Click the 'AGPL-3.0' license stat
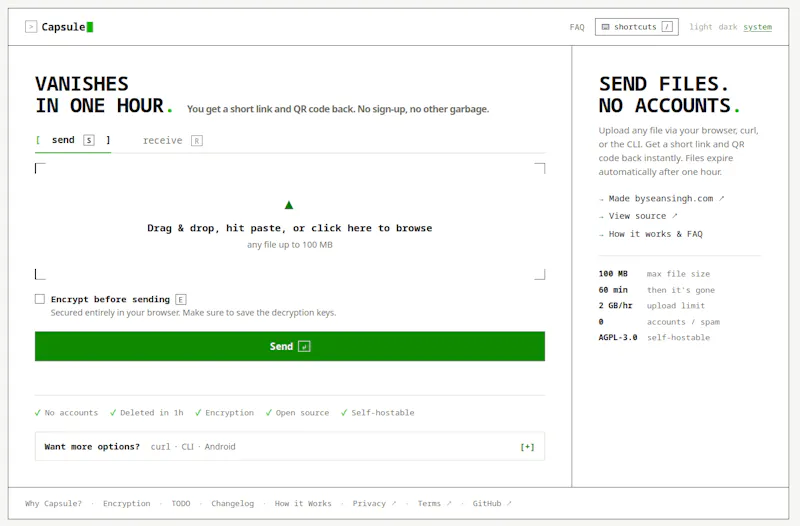Screen dimensions: 800x526 pyautogui.click(x=618, y=338)
